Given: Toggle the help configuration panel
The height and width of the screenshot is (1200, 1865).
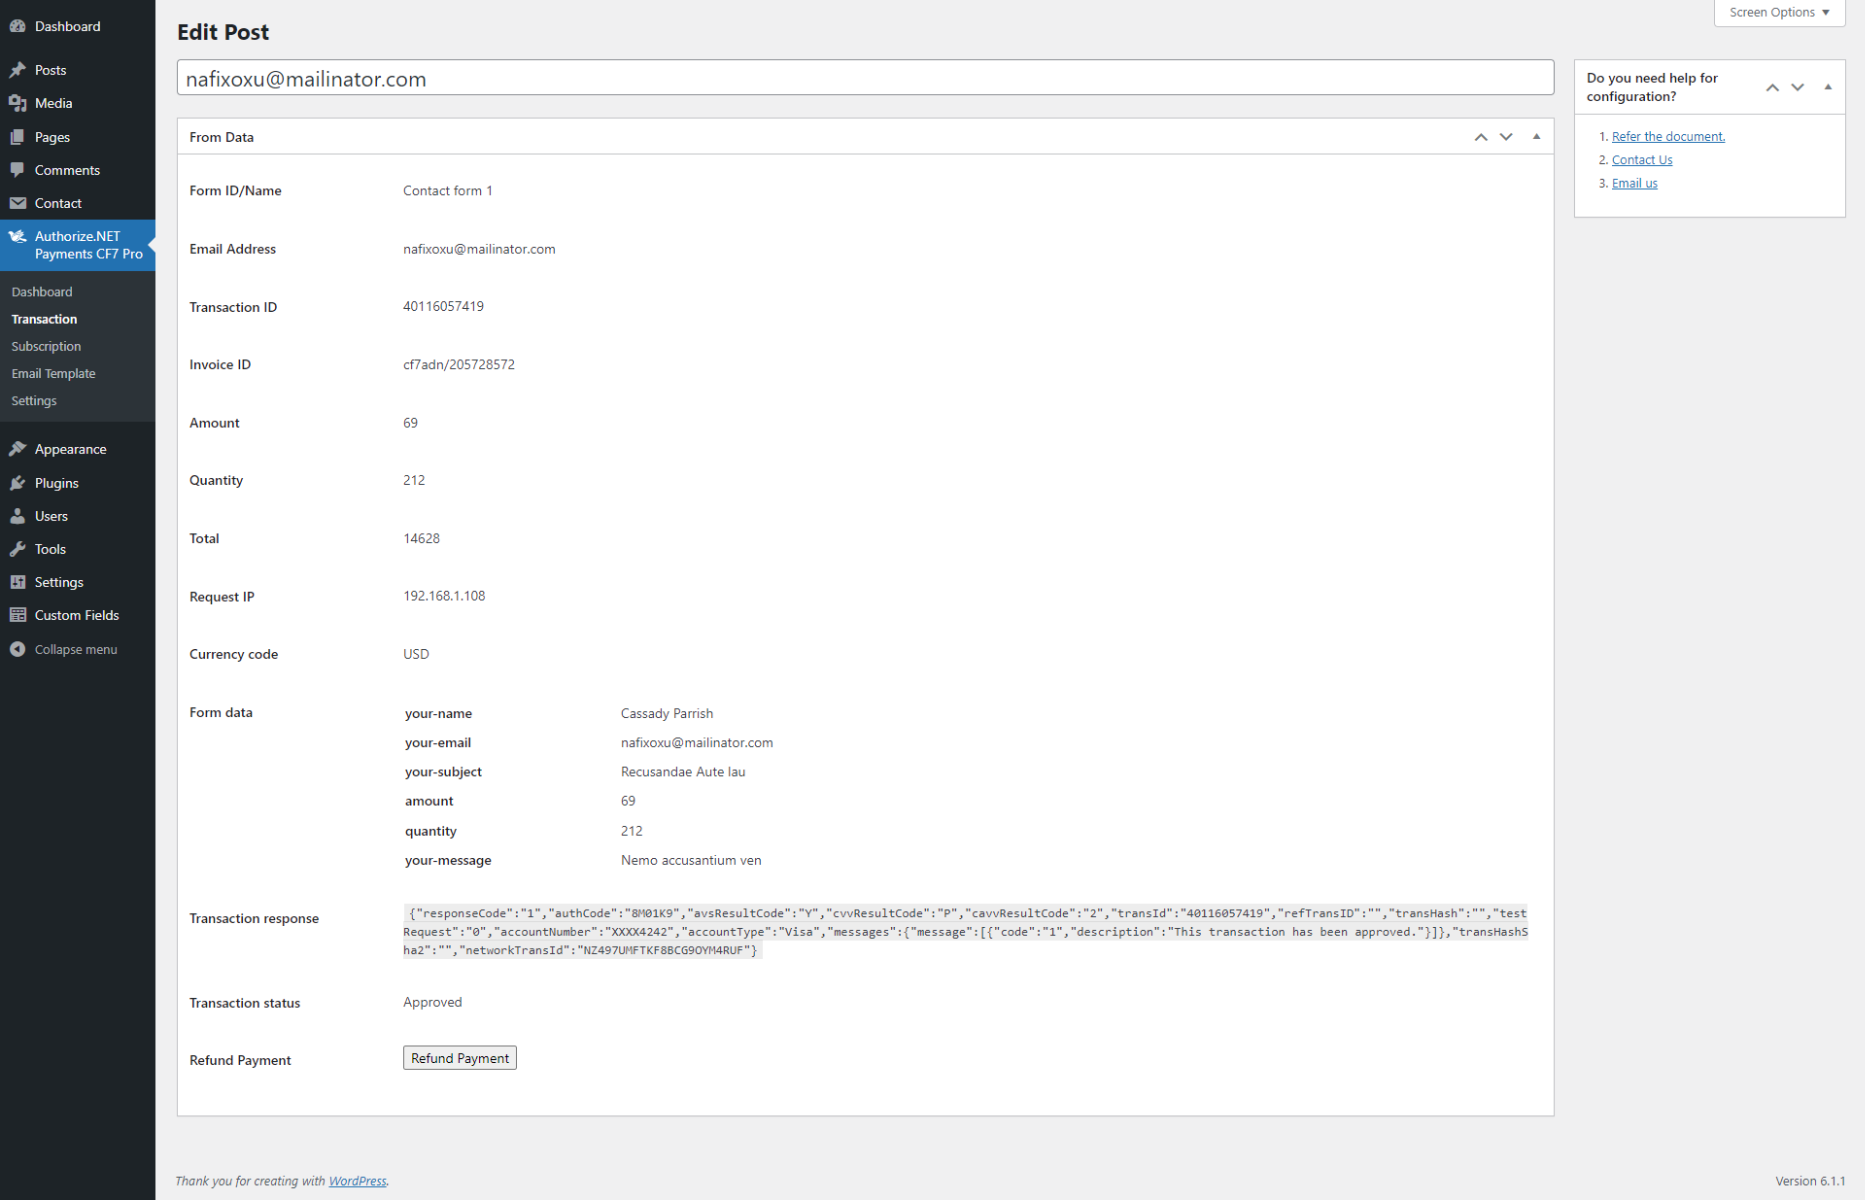Looking at the screenshot, I should [x=1827, y=87].
